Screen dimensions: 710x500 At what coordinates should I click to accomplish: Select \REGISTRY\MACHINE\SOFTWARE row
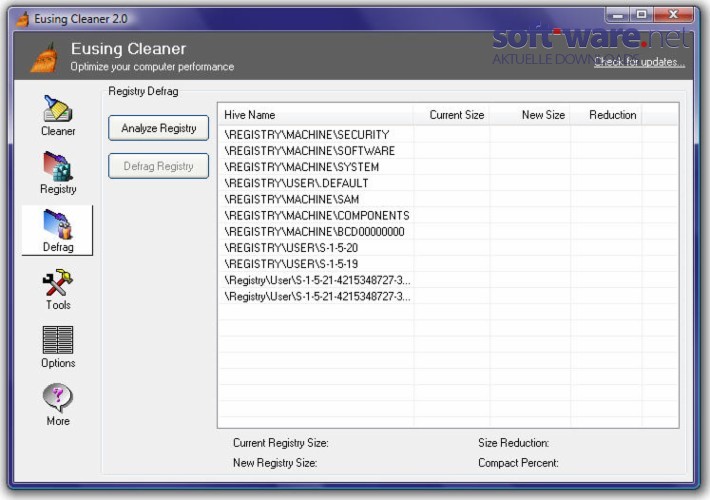tap(448, 151)
